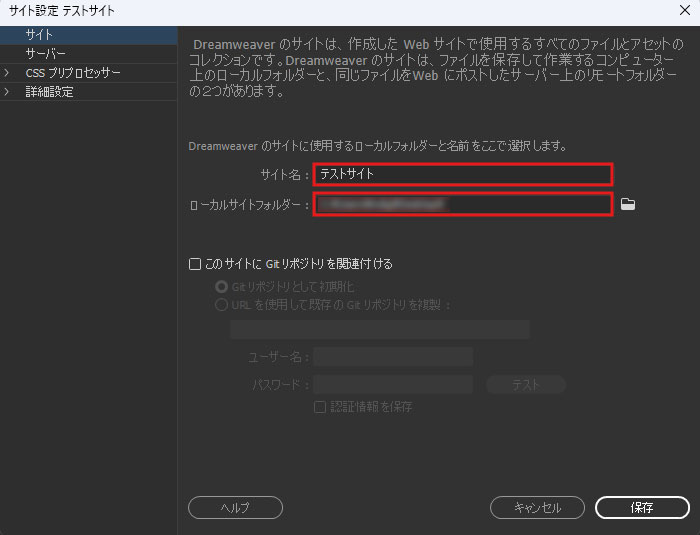Open the サーバー settings category

(x=88, y=54)
